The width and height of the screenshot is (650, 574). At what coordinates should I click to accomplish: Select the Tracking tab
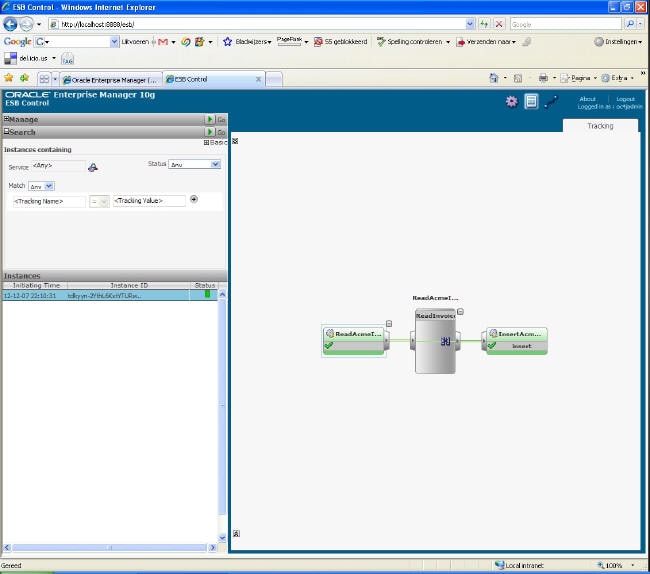[x=600, y=126]
